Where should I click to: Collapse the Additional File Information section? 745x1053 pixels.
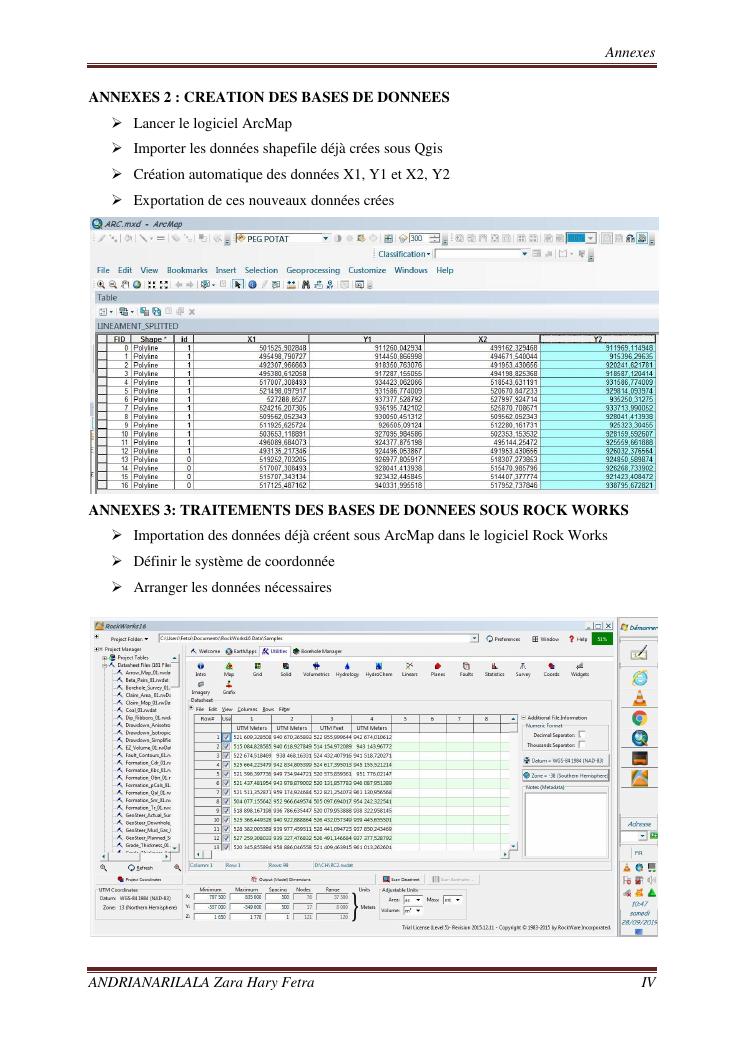tap(521, 718)
